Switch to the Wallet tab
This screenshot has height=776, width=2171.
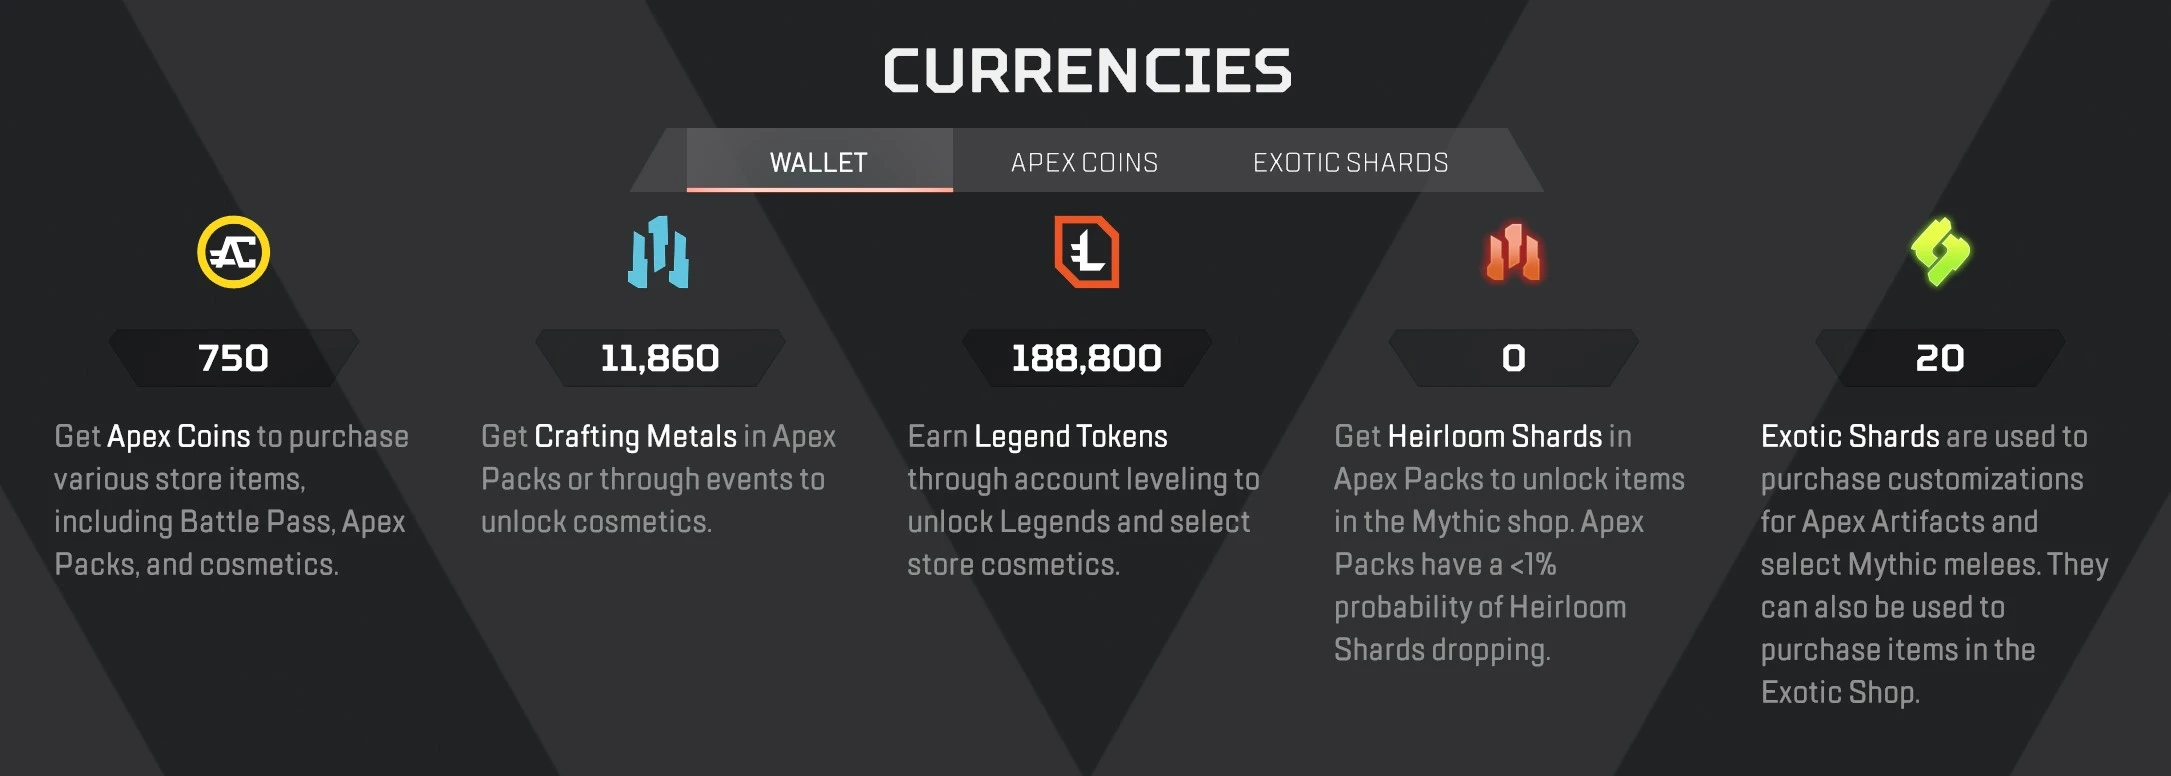(x=819, y=161)
